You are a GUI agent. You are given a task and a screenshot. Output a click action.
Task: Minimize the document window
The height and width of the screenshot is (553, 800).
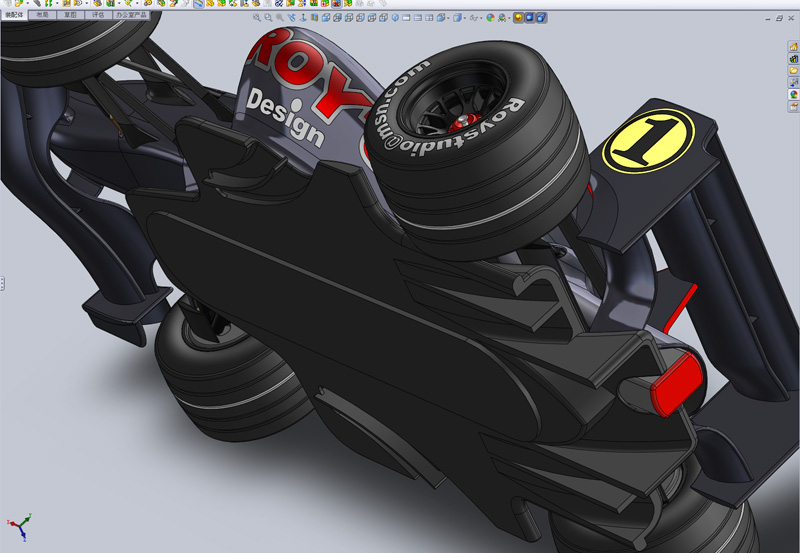[768, 18]
